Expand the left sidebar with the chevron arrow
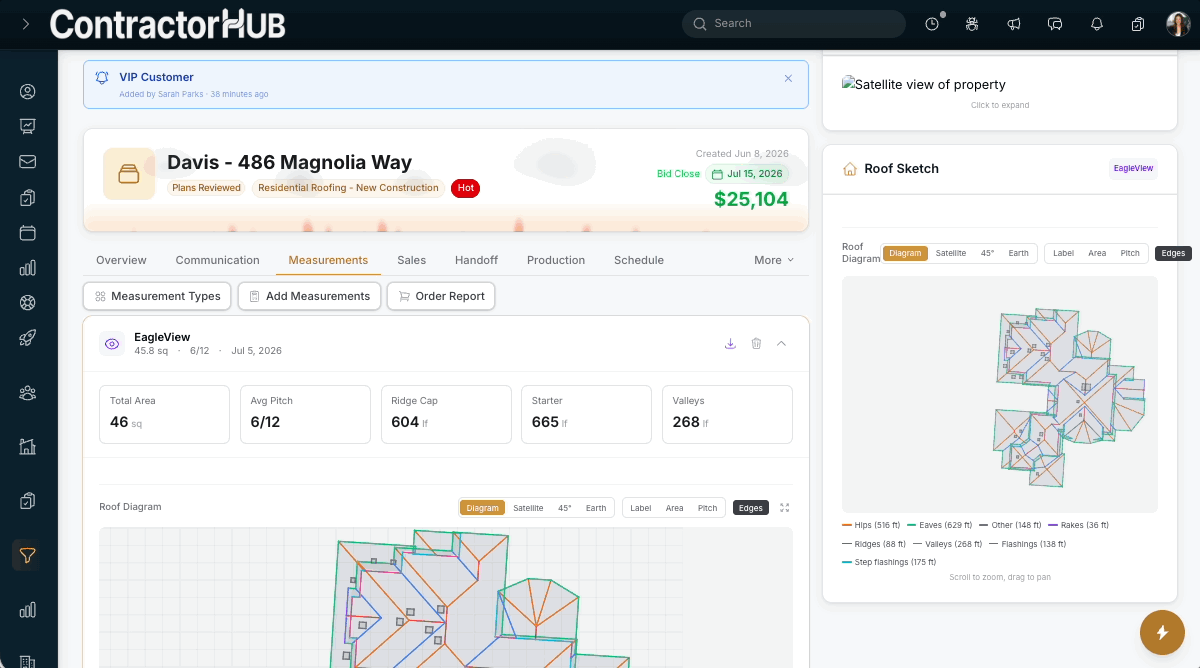1200x668 pixels. click(x=26, y=24)
